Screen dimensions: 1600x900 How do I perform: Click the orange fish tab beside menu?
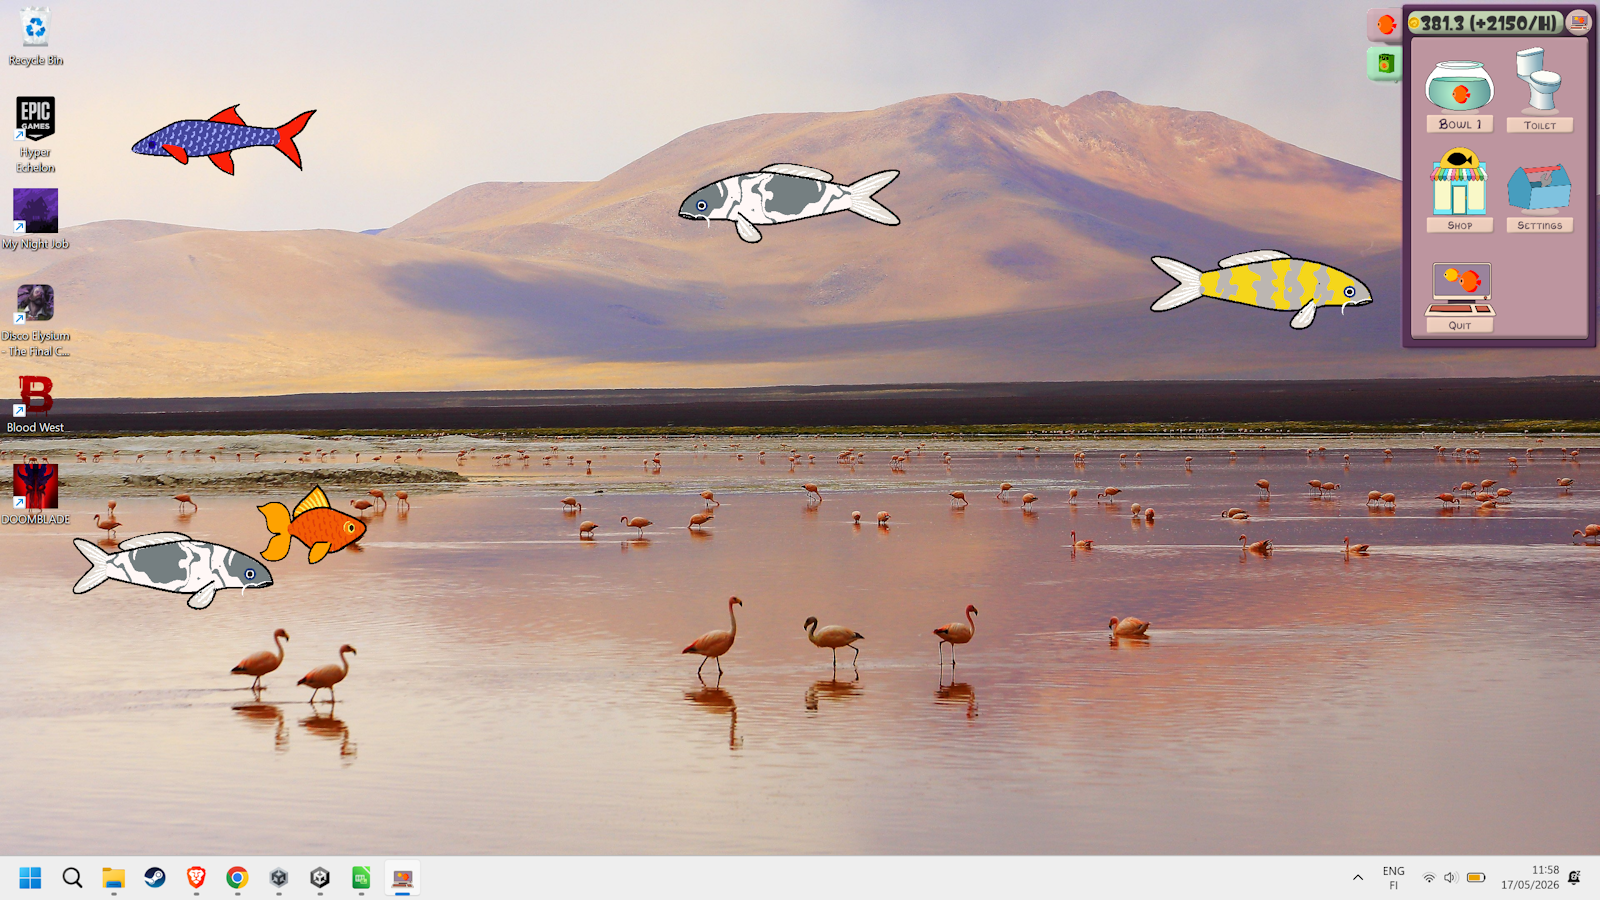pyautogui.click(x=1385, y=25)
